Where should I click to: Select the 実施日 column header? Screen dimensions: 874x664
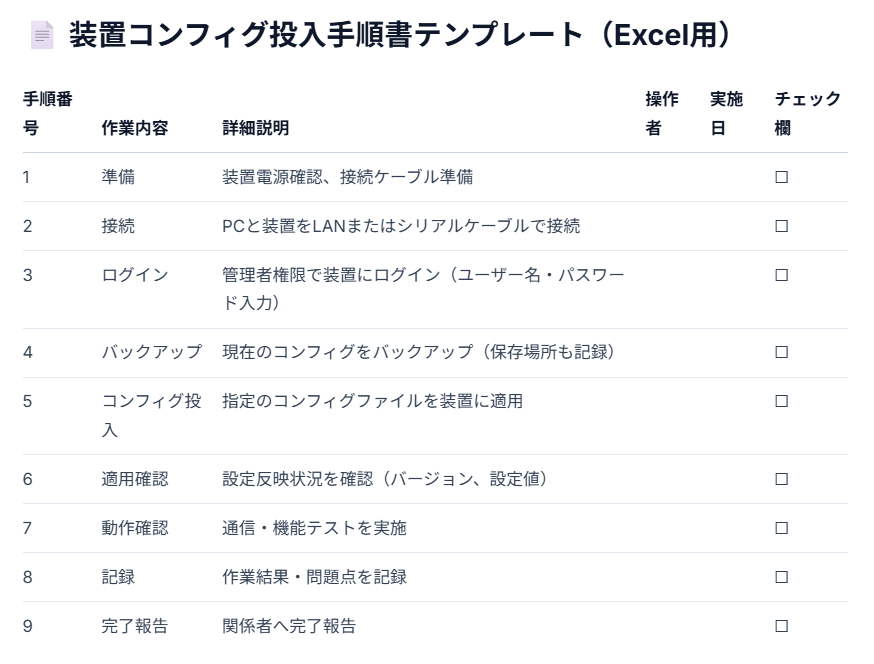point(726,114)
